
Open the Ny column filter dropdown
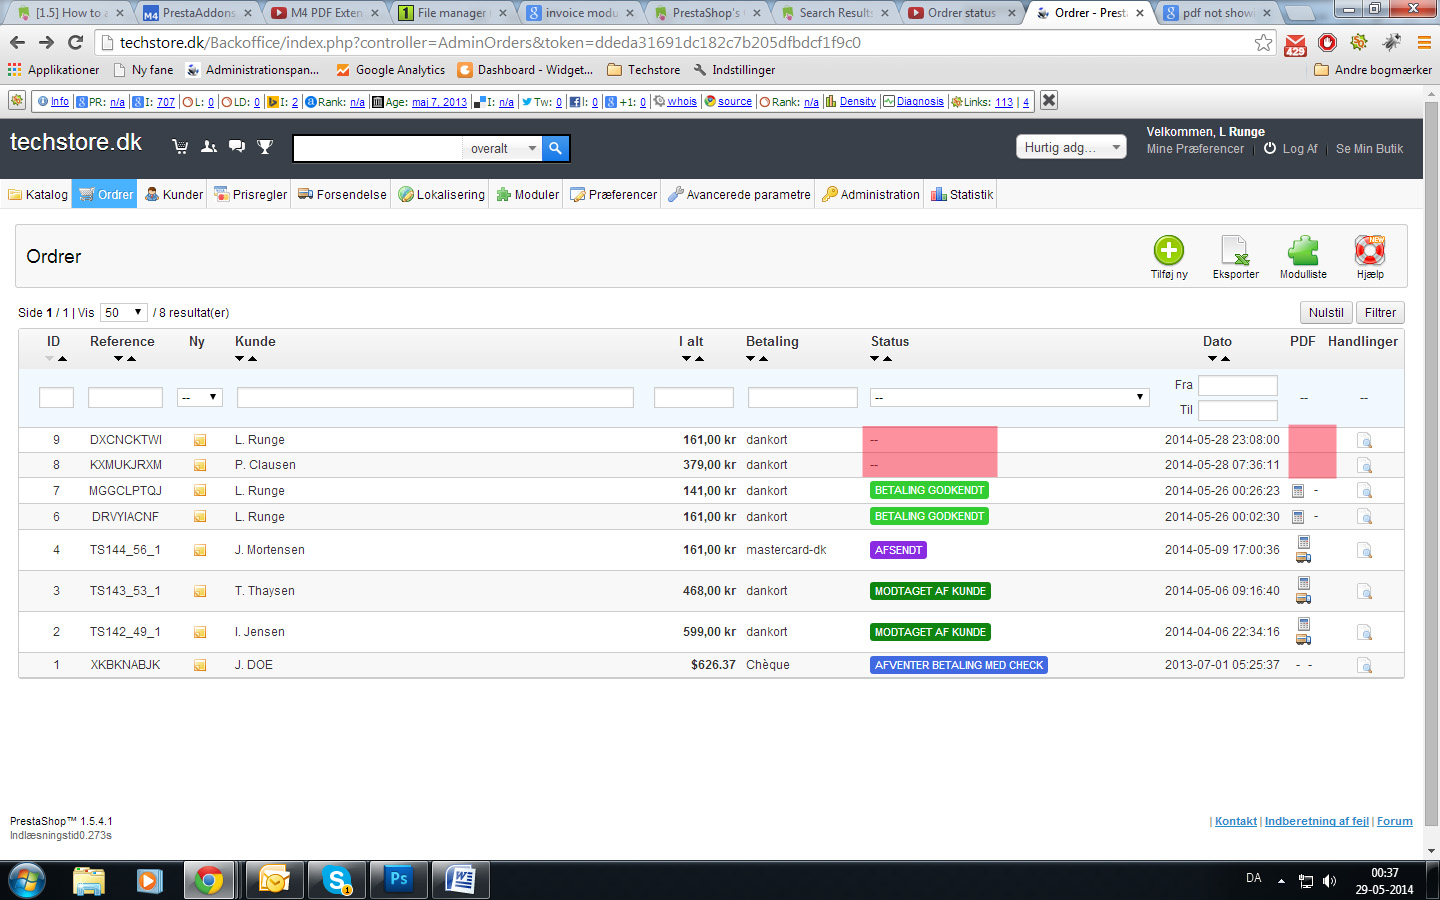(199, 397)
